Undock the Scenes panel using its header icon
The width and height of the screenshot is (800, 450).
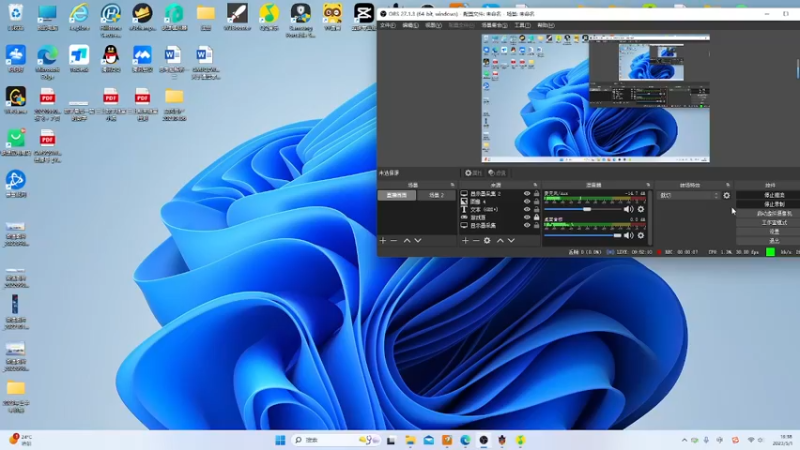452,185
